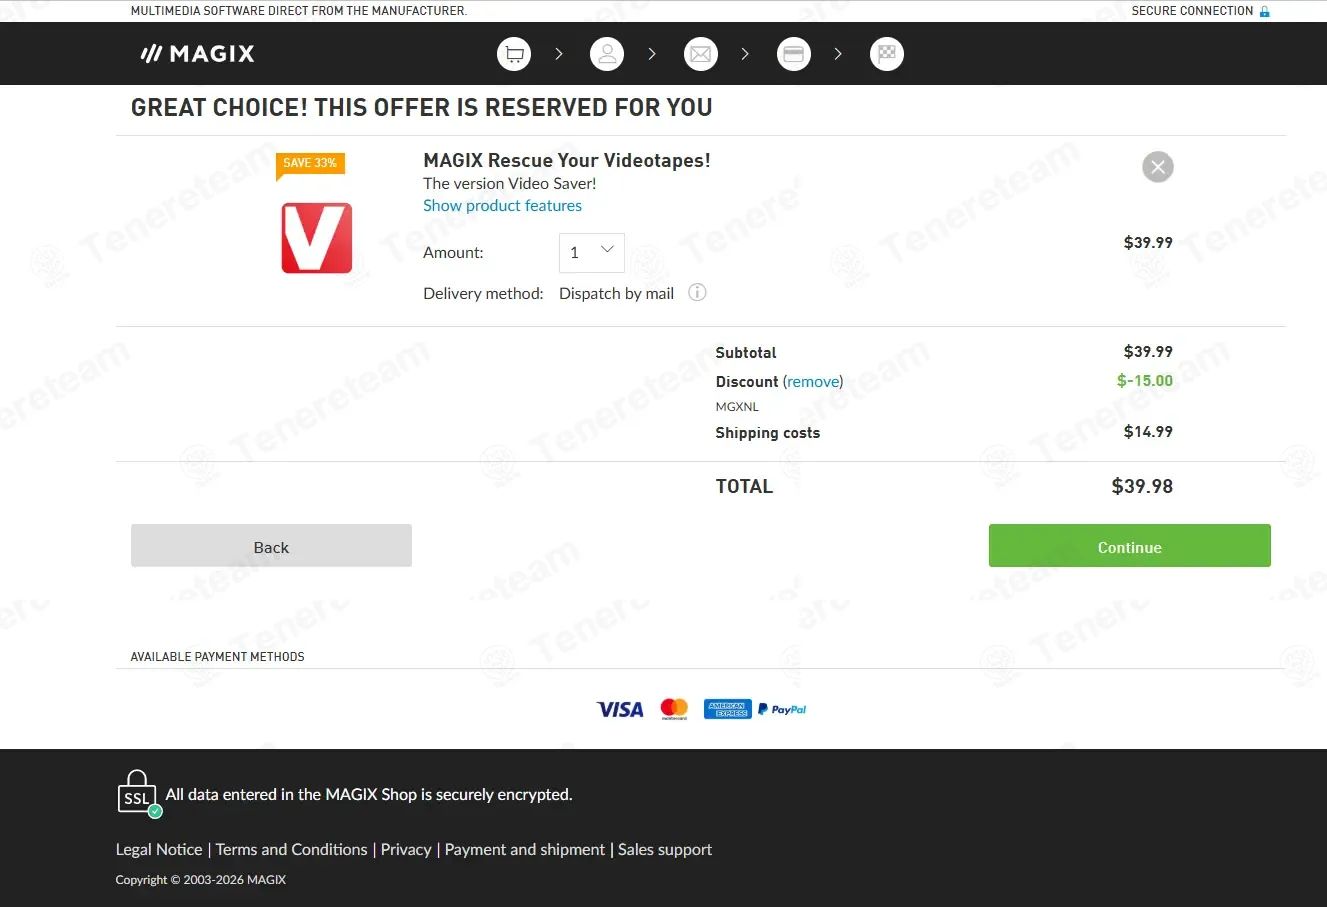Click the Back button
The height and width of the screenshot is (907, 1327).
click(x=271, y=546)
